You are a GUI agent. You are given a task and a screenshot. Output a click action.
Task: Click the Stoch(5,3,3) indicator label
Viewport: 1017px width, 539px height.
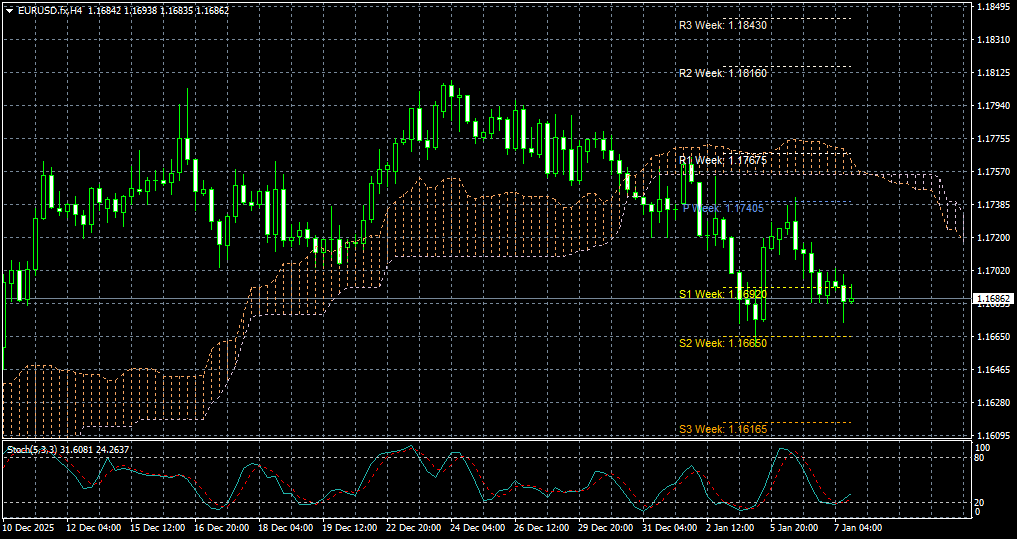(x=32, y=449)
